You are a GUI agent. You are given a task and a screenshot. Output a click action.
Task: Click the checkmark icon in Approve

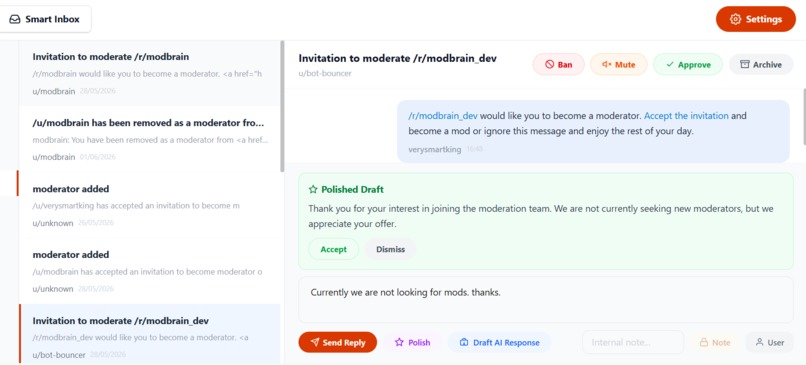[x=670, y=65]
